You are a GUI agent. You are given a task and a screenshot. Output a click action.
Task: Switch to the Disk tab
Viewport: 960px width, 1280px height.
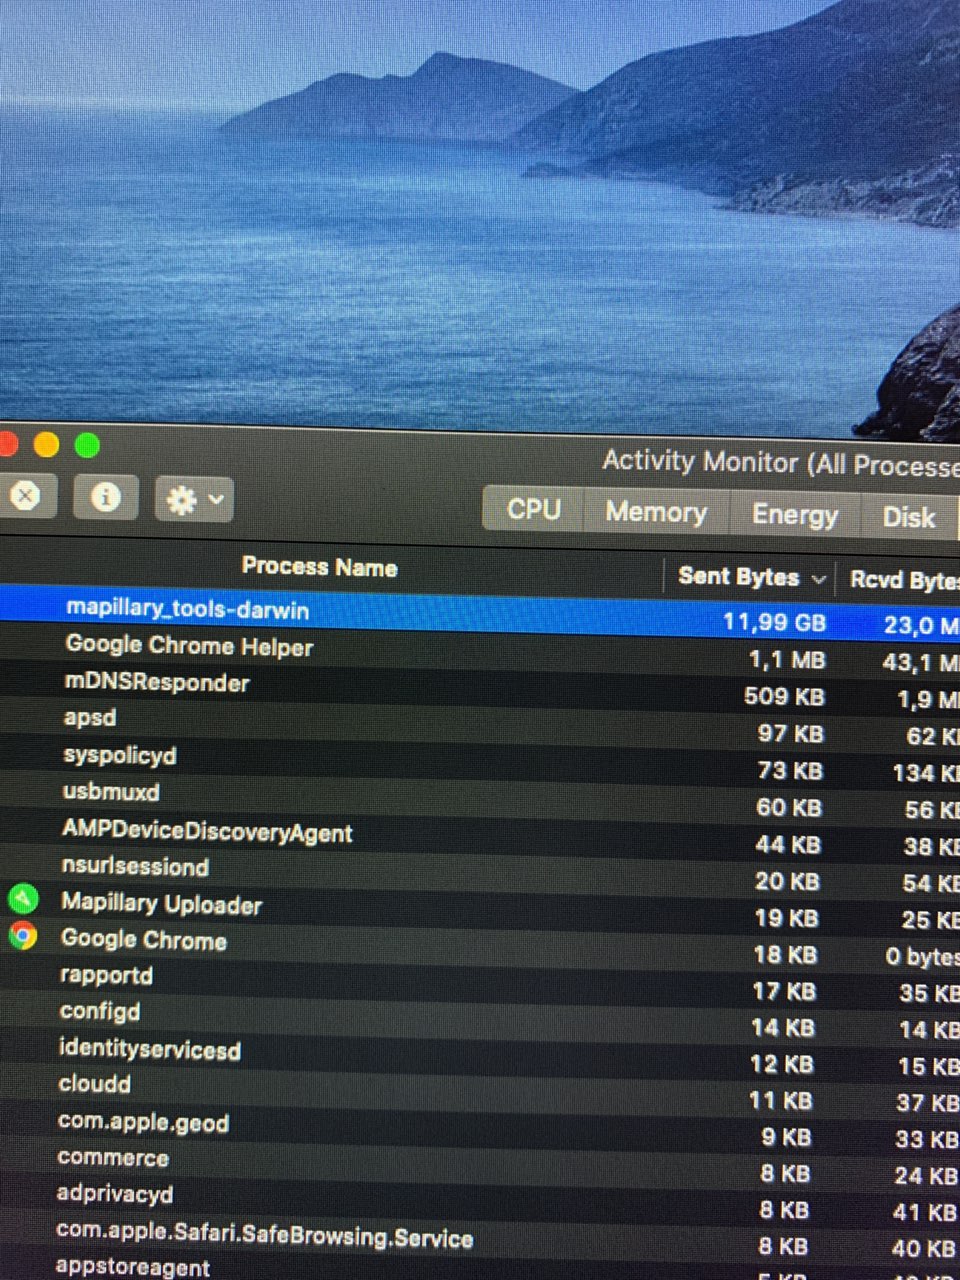tap(908, 517)
